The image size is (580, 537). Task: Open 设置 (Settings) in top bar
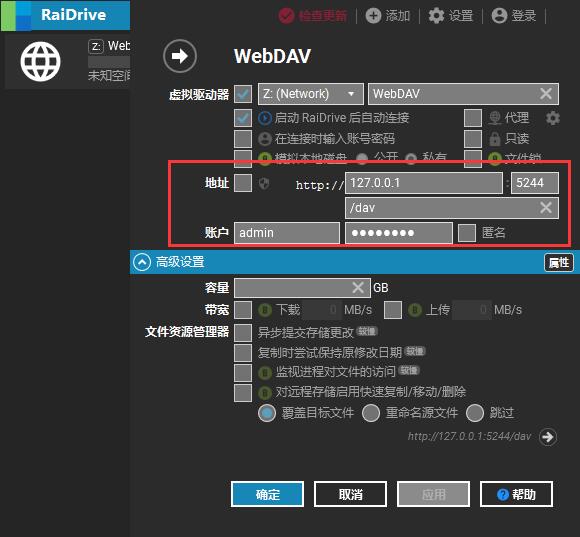451,16
